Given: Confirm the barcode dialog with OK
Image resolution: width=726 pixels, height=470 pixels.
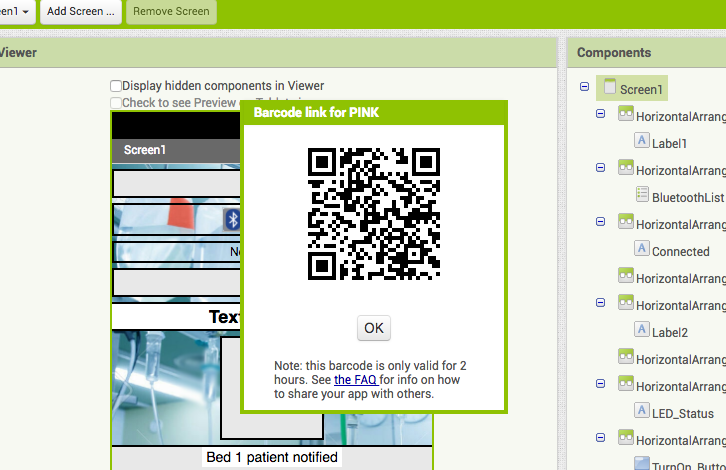Looking at the screenshot, I should point(374,328).
